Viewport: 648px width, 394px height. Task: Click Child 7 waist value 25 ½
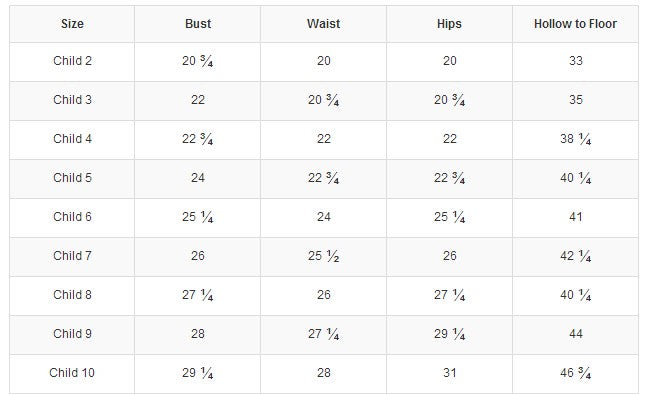[x=324, y=256]
